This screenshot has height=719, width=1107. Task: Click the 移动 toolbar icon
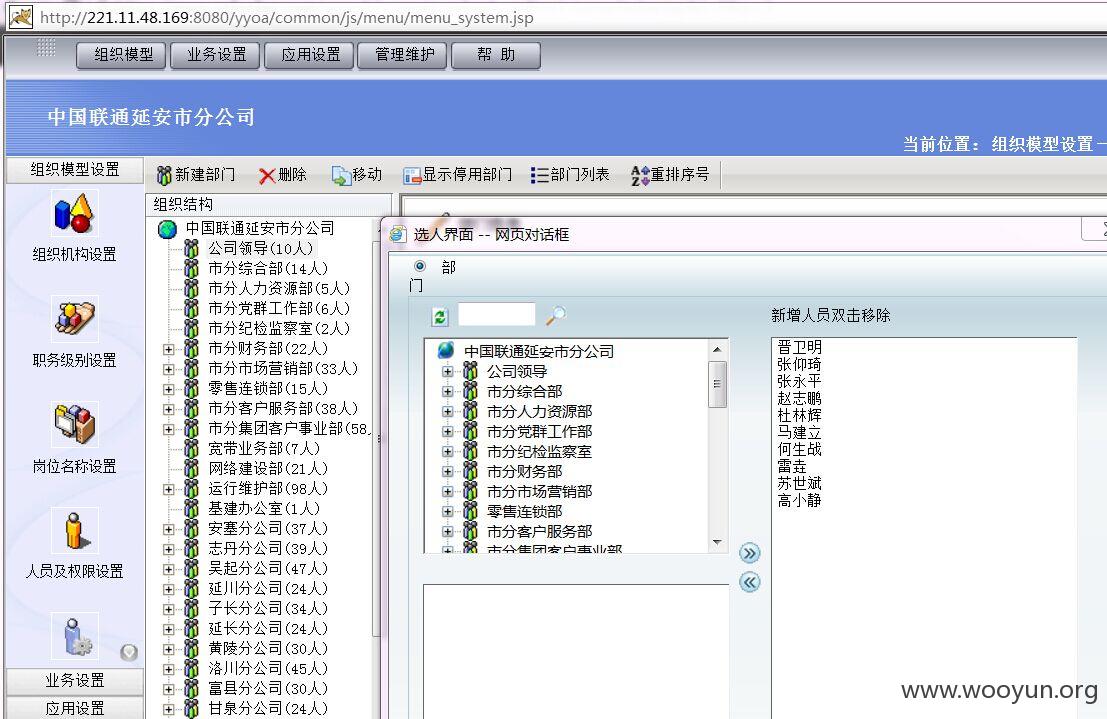pyautogui.click(x=341, y=175)
